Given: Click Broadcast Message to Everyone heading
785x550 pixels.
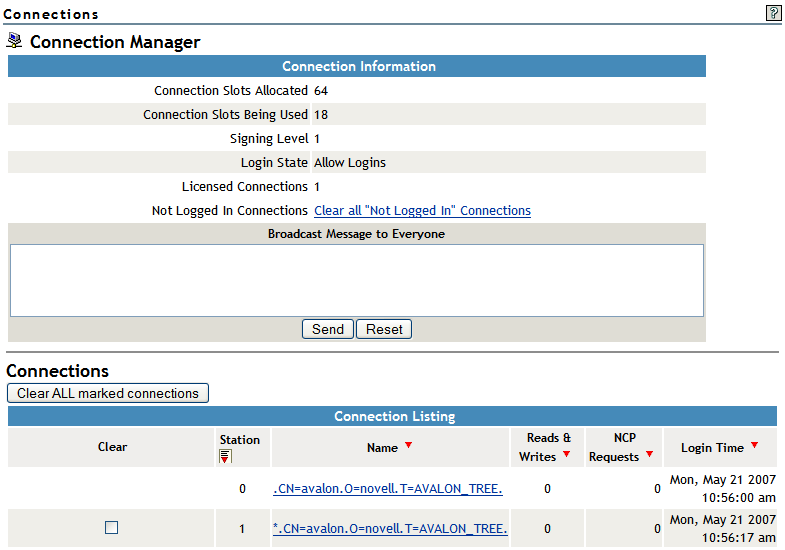Looking at the screenshot, I should pos(356,234).
